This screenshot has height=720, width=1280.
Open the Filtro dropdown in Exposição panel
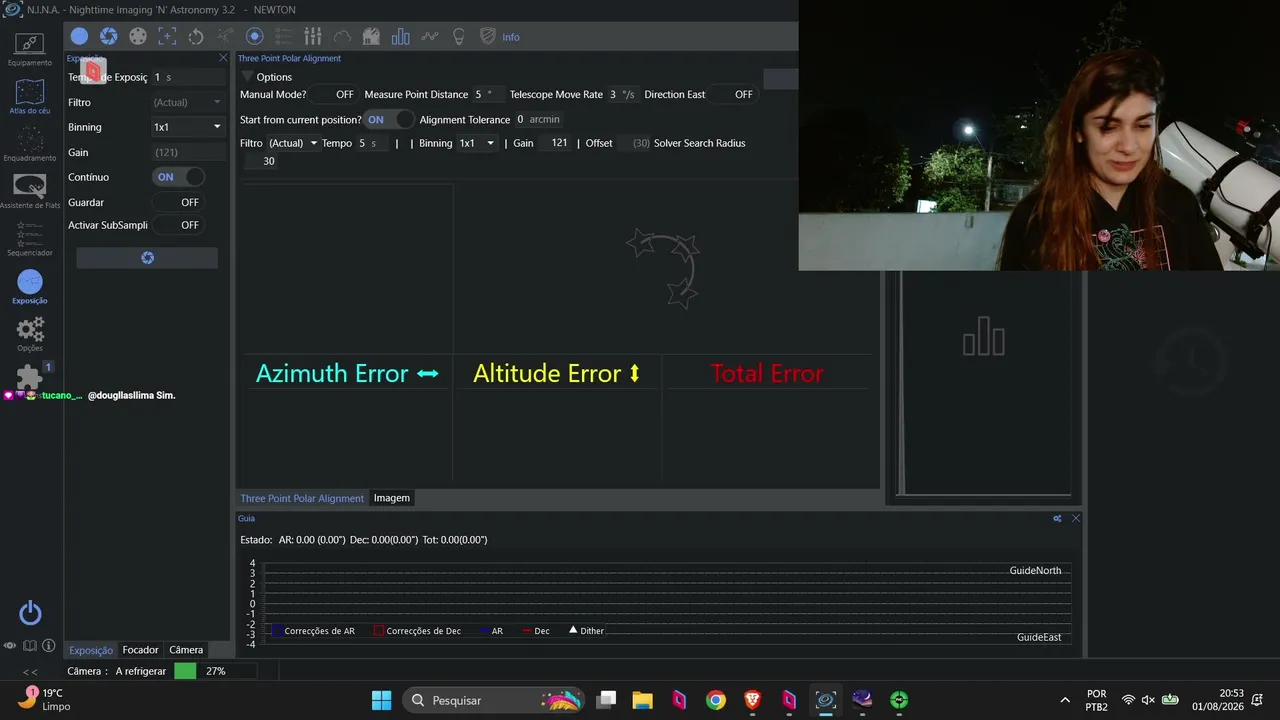187,102
